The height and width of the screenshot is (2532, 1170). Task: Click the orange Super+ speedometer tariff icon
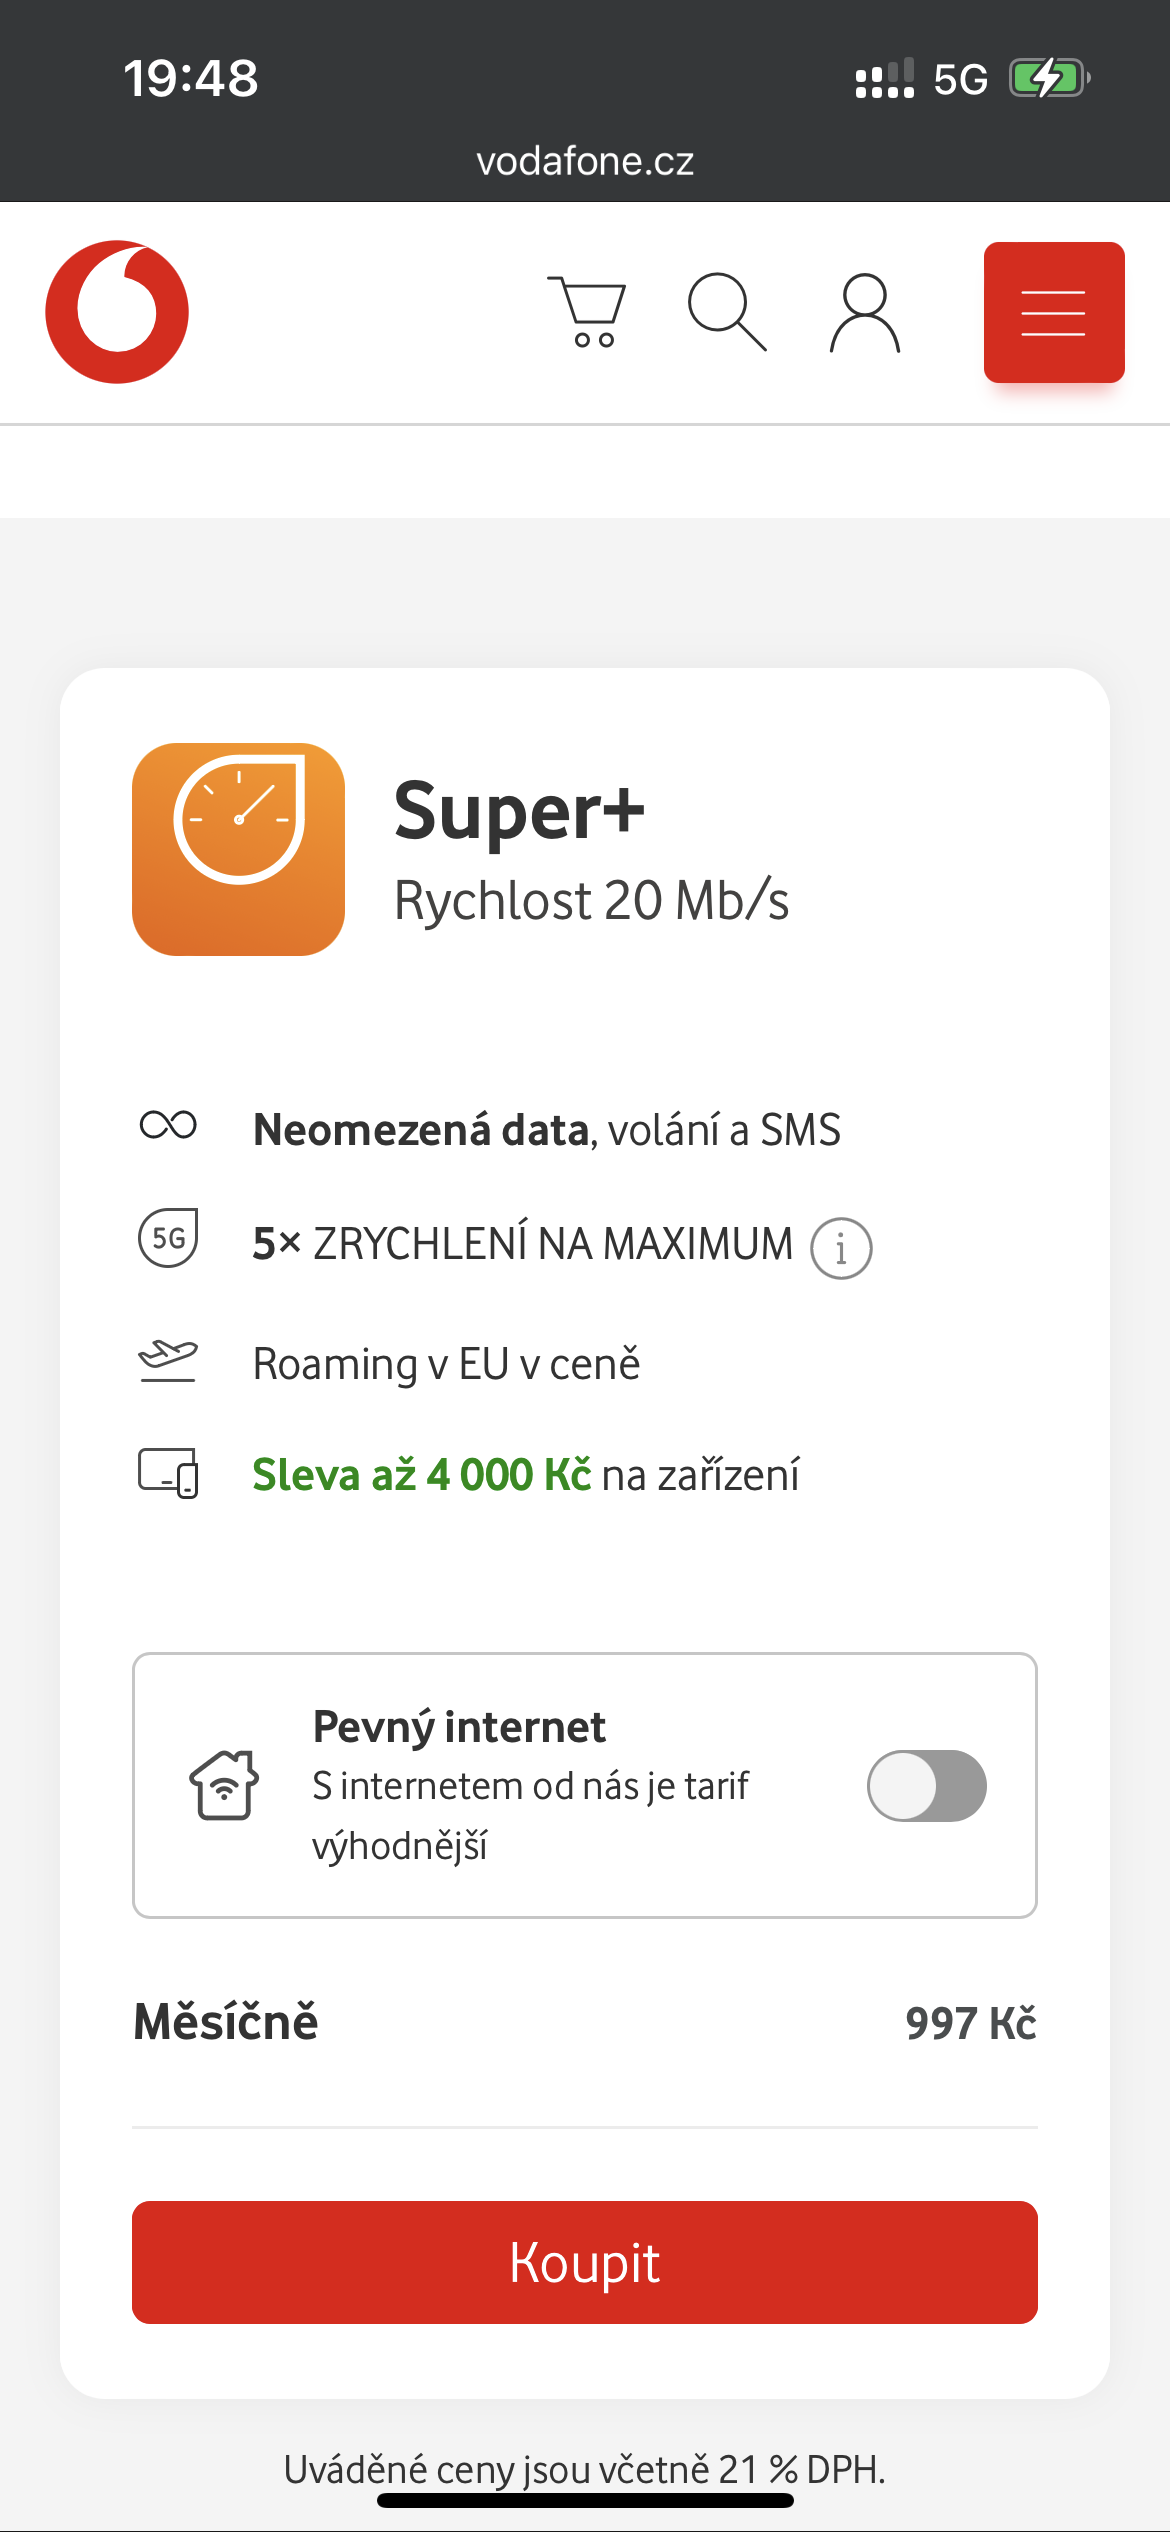pos(238,849)
